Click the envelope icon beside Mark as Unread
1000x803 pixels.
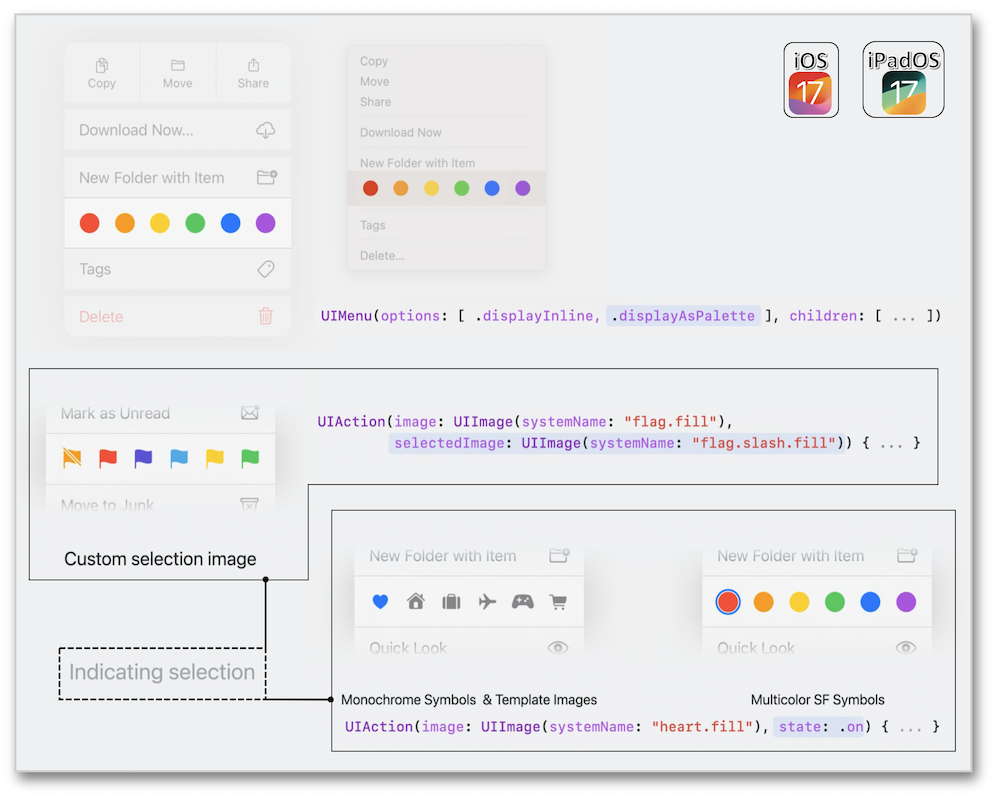(x=250, y=413)
